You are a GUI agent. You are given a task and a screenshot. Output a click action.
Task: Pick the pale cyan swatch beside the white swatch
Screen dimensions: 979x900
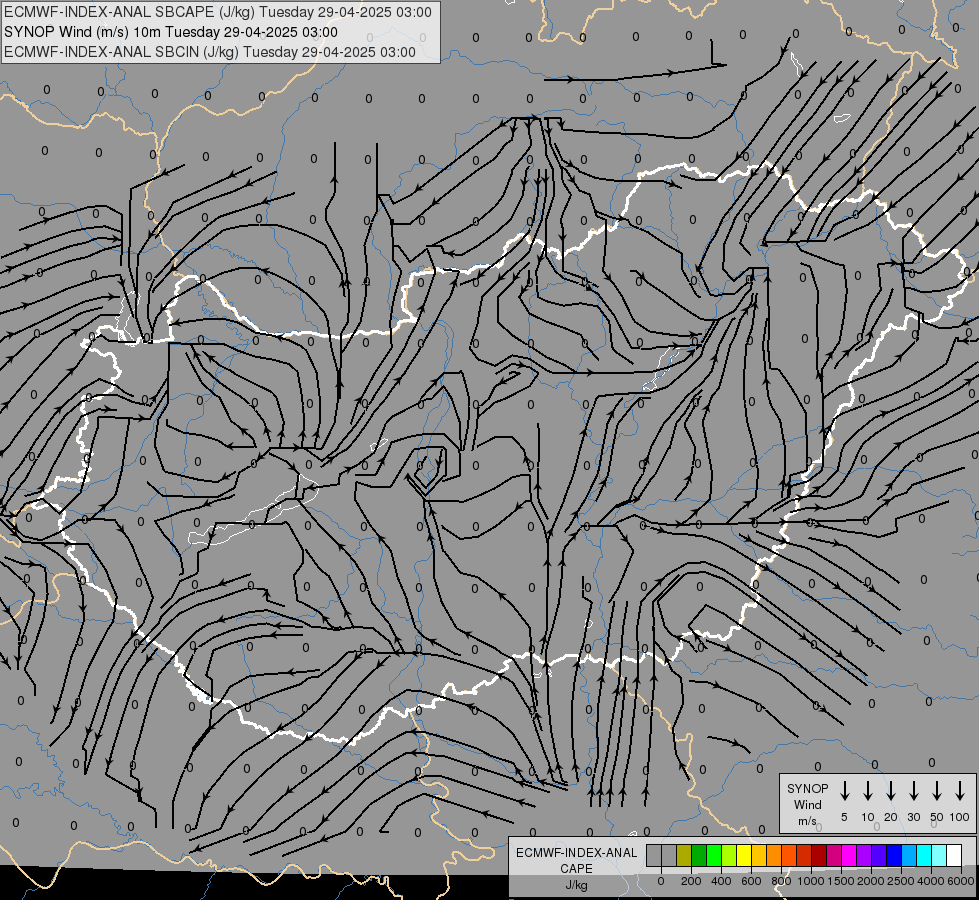click(939, 855)
